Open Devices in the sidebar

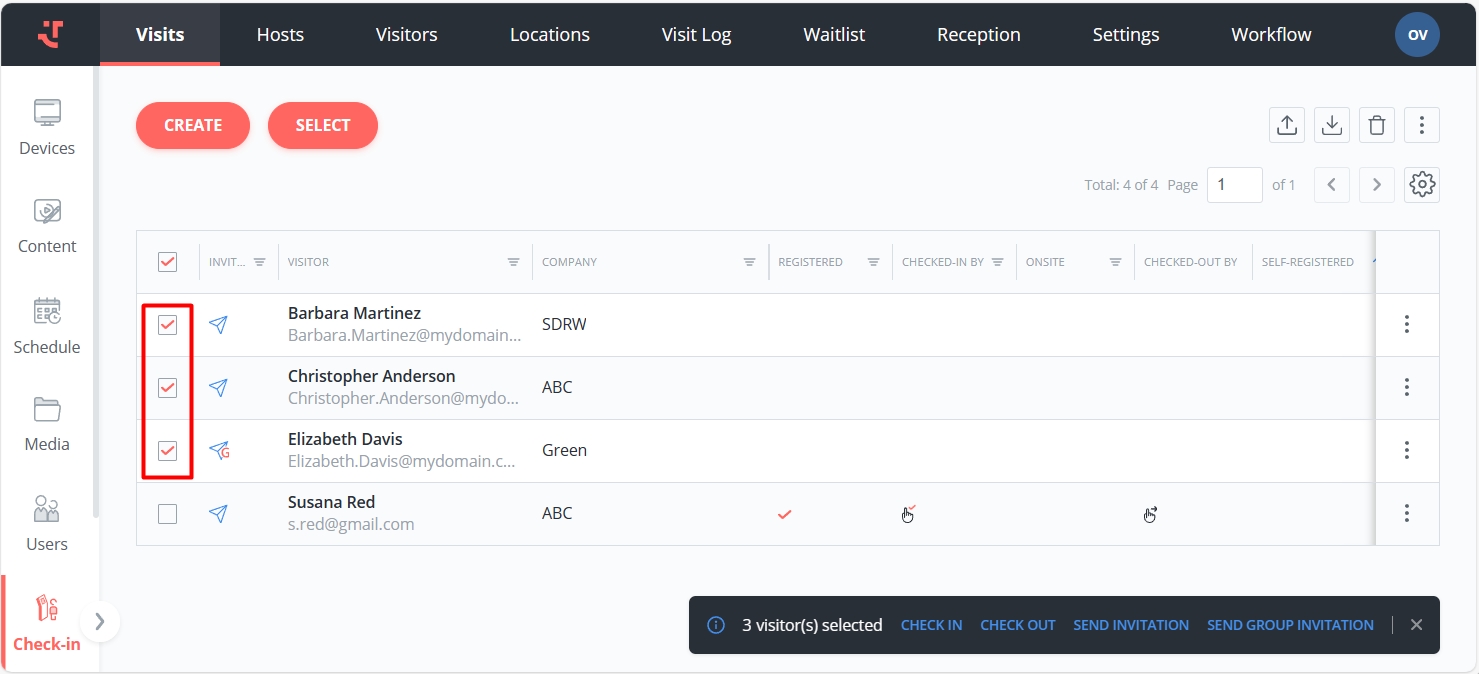click(47, 127)
